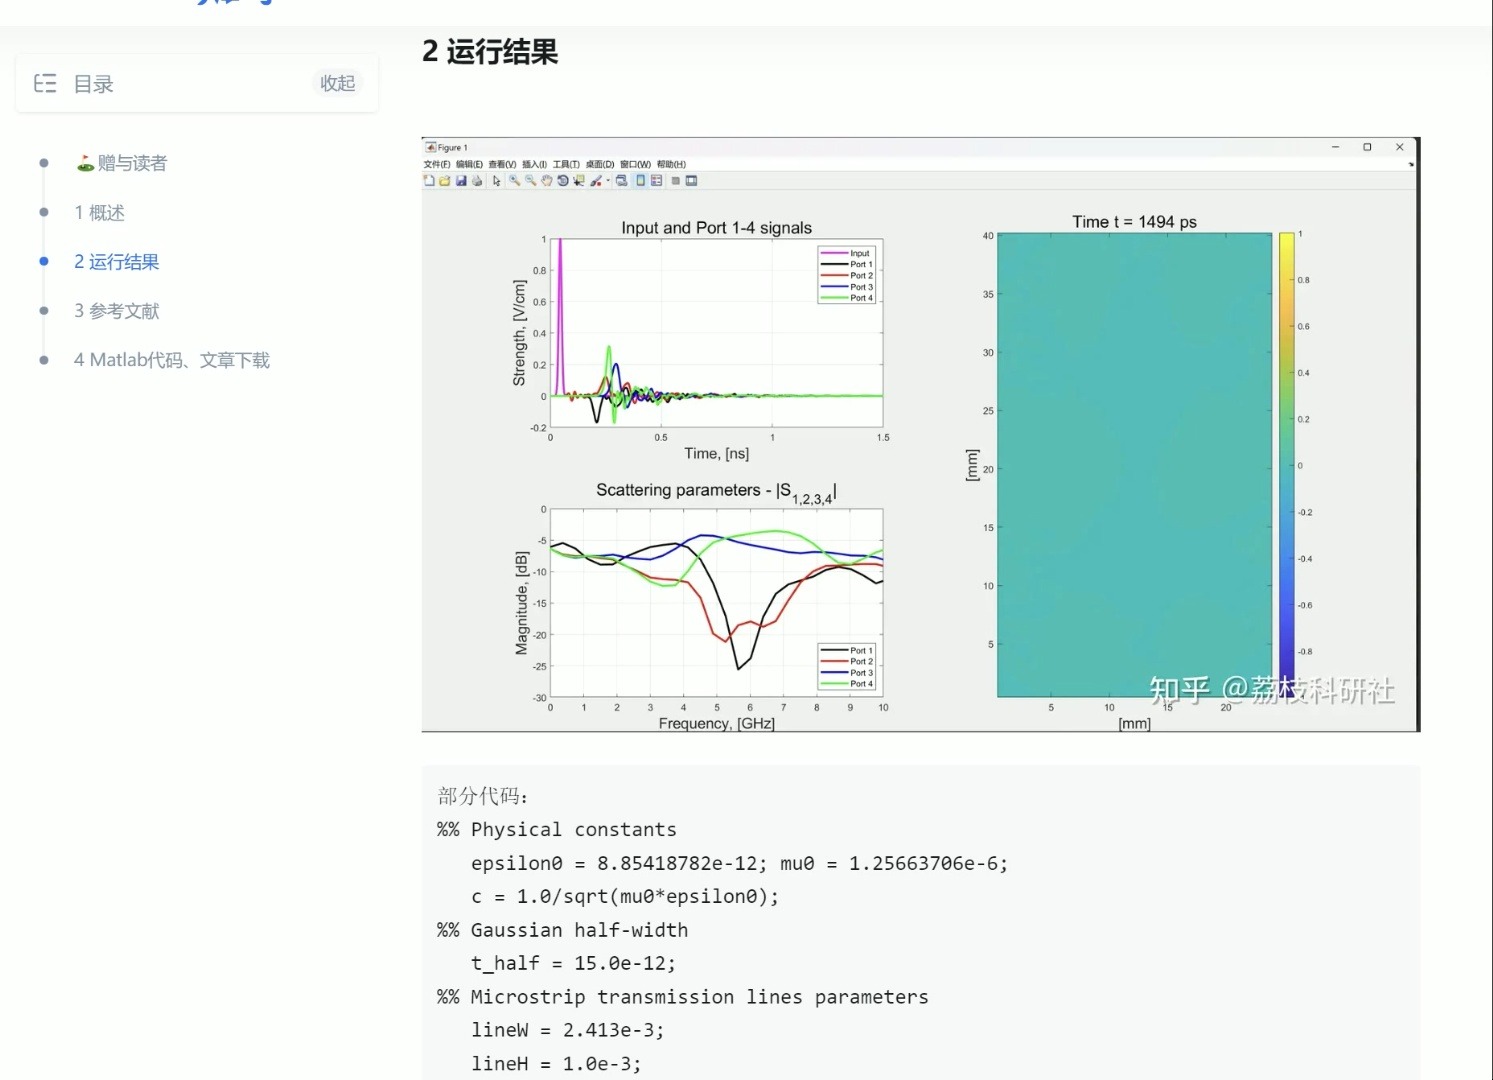Click the Scattering parameters plot legend
1493x1080 pixels.
[x=847, y=667]
